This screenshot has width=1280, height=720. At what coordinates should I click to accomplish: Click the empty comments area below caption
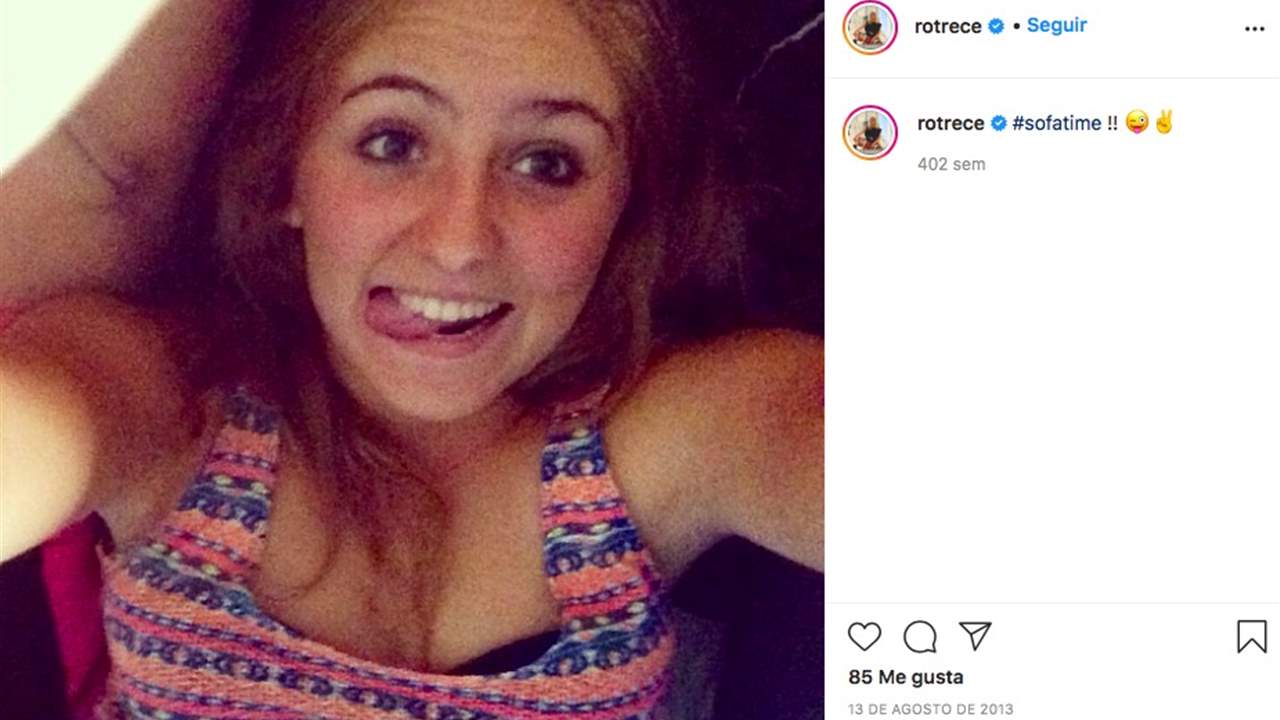point(1052,390)
